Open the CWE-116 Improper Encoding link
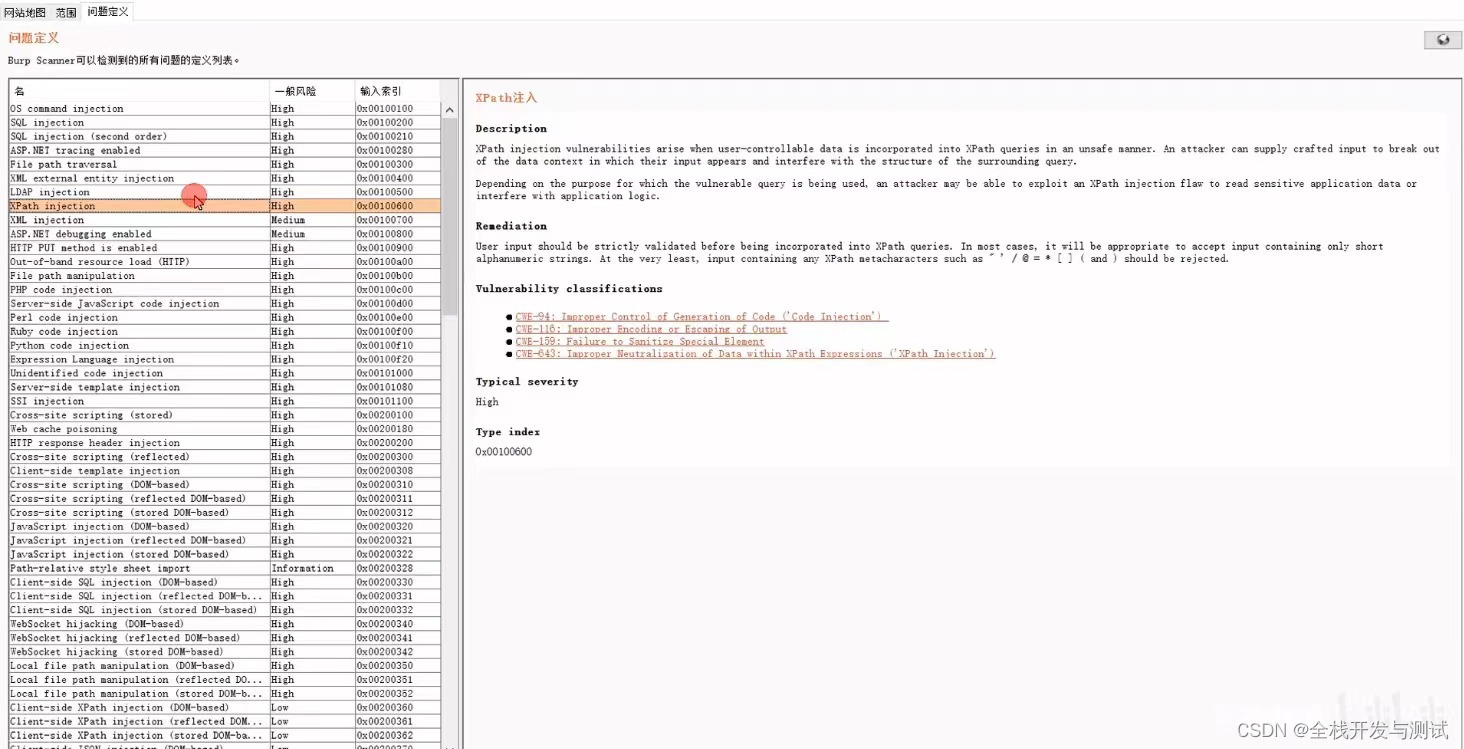 click(x=651, y=329)
